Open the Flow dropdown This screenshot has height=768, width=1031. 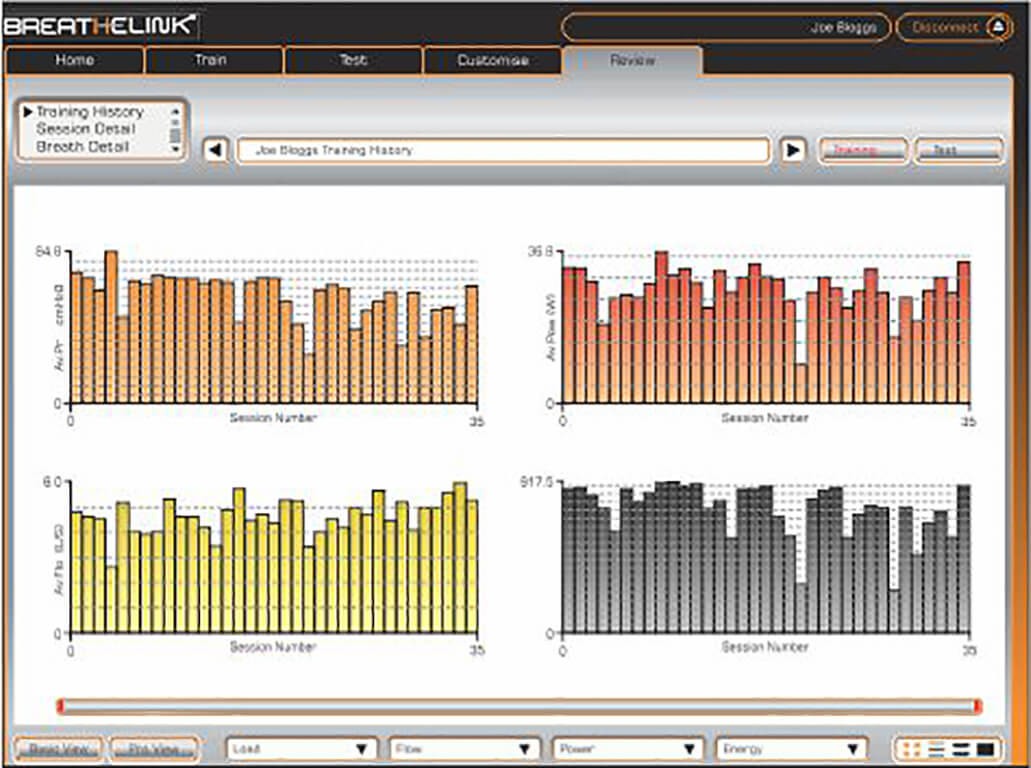click(x=465, y=748)
